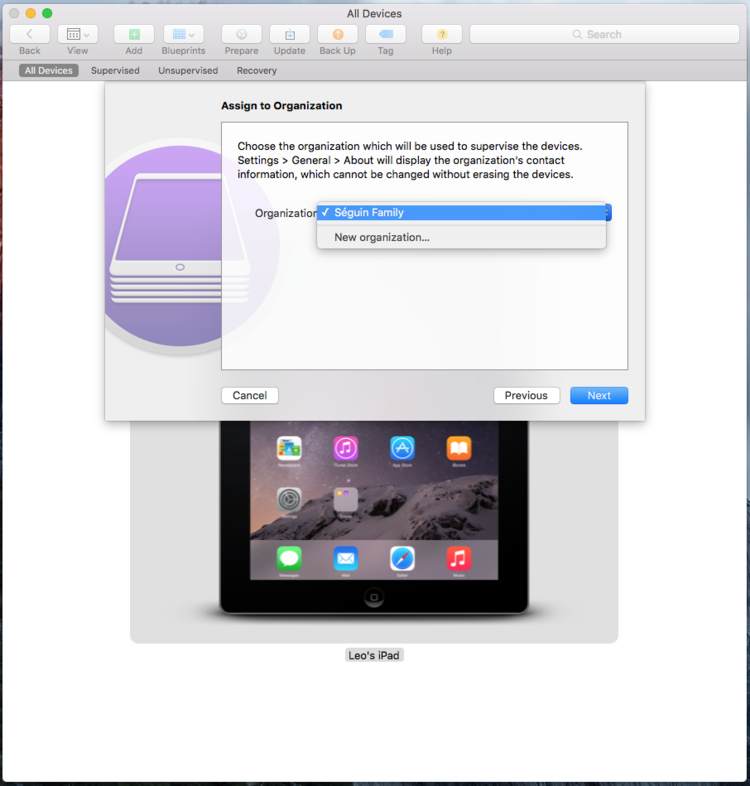750x786 pixels.
Task: Click Newsstand icon on iPad screen
Action: click(x=289, y=448)
